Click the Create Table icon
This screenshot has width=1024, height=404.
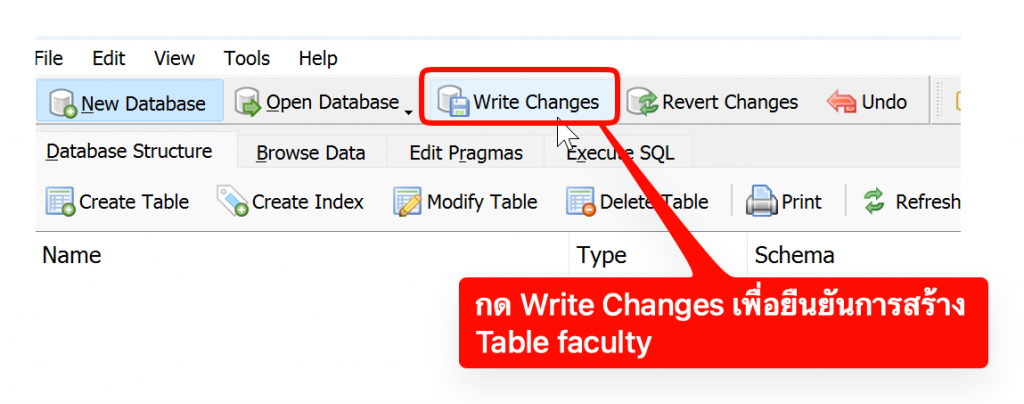pyautogui.click(x=60, y=202)
